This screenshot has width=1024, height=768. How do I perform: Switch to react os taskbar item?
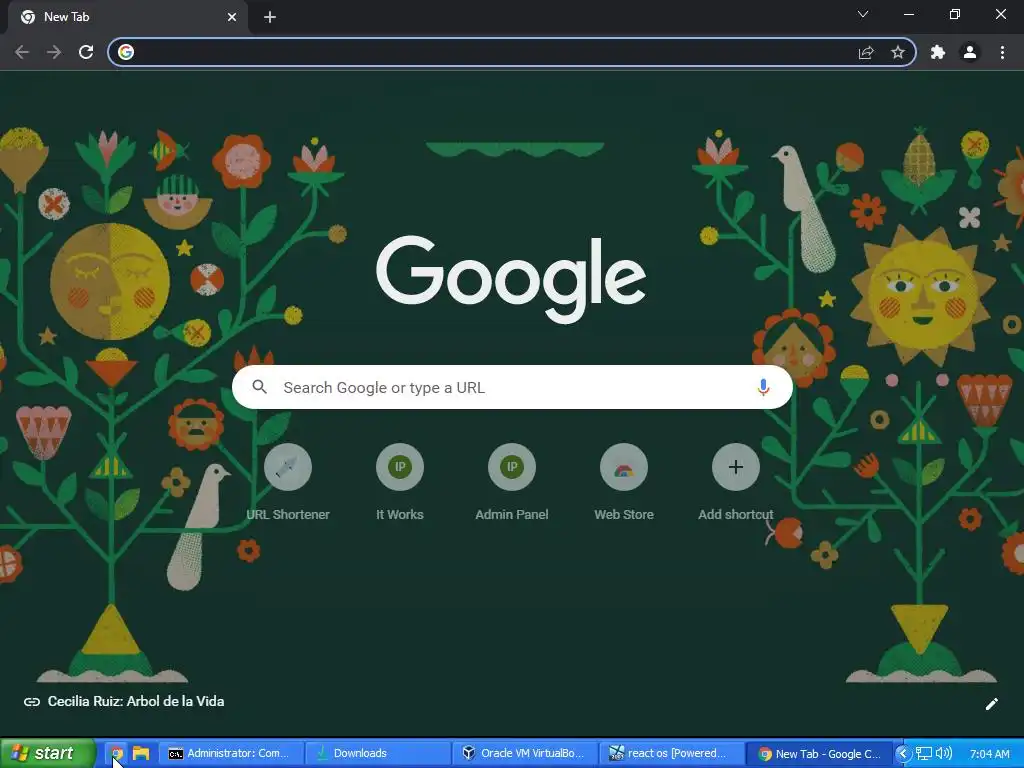coord(671,753)
